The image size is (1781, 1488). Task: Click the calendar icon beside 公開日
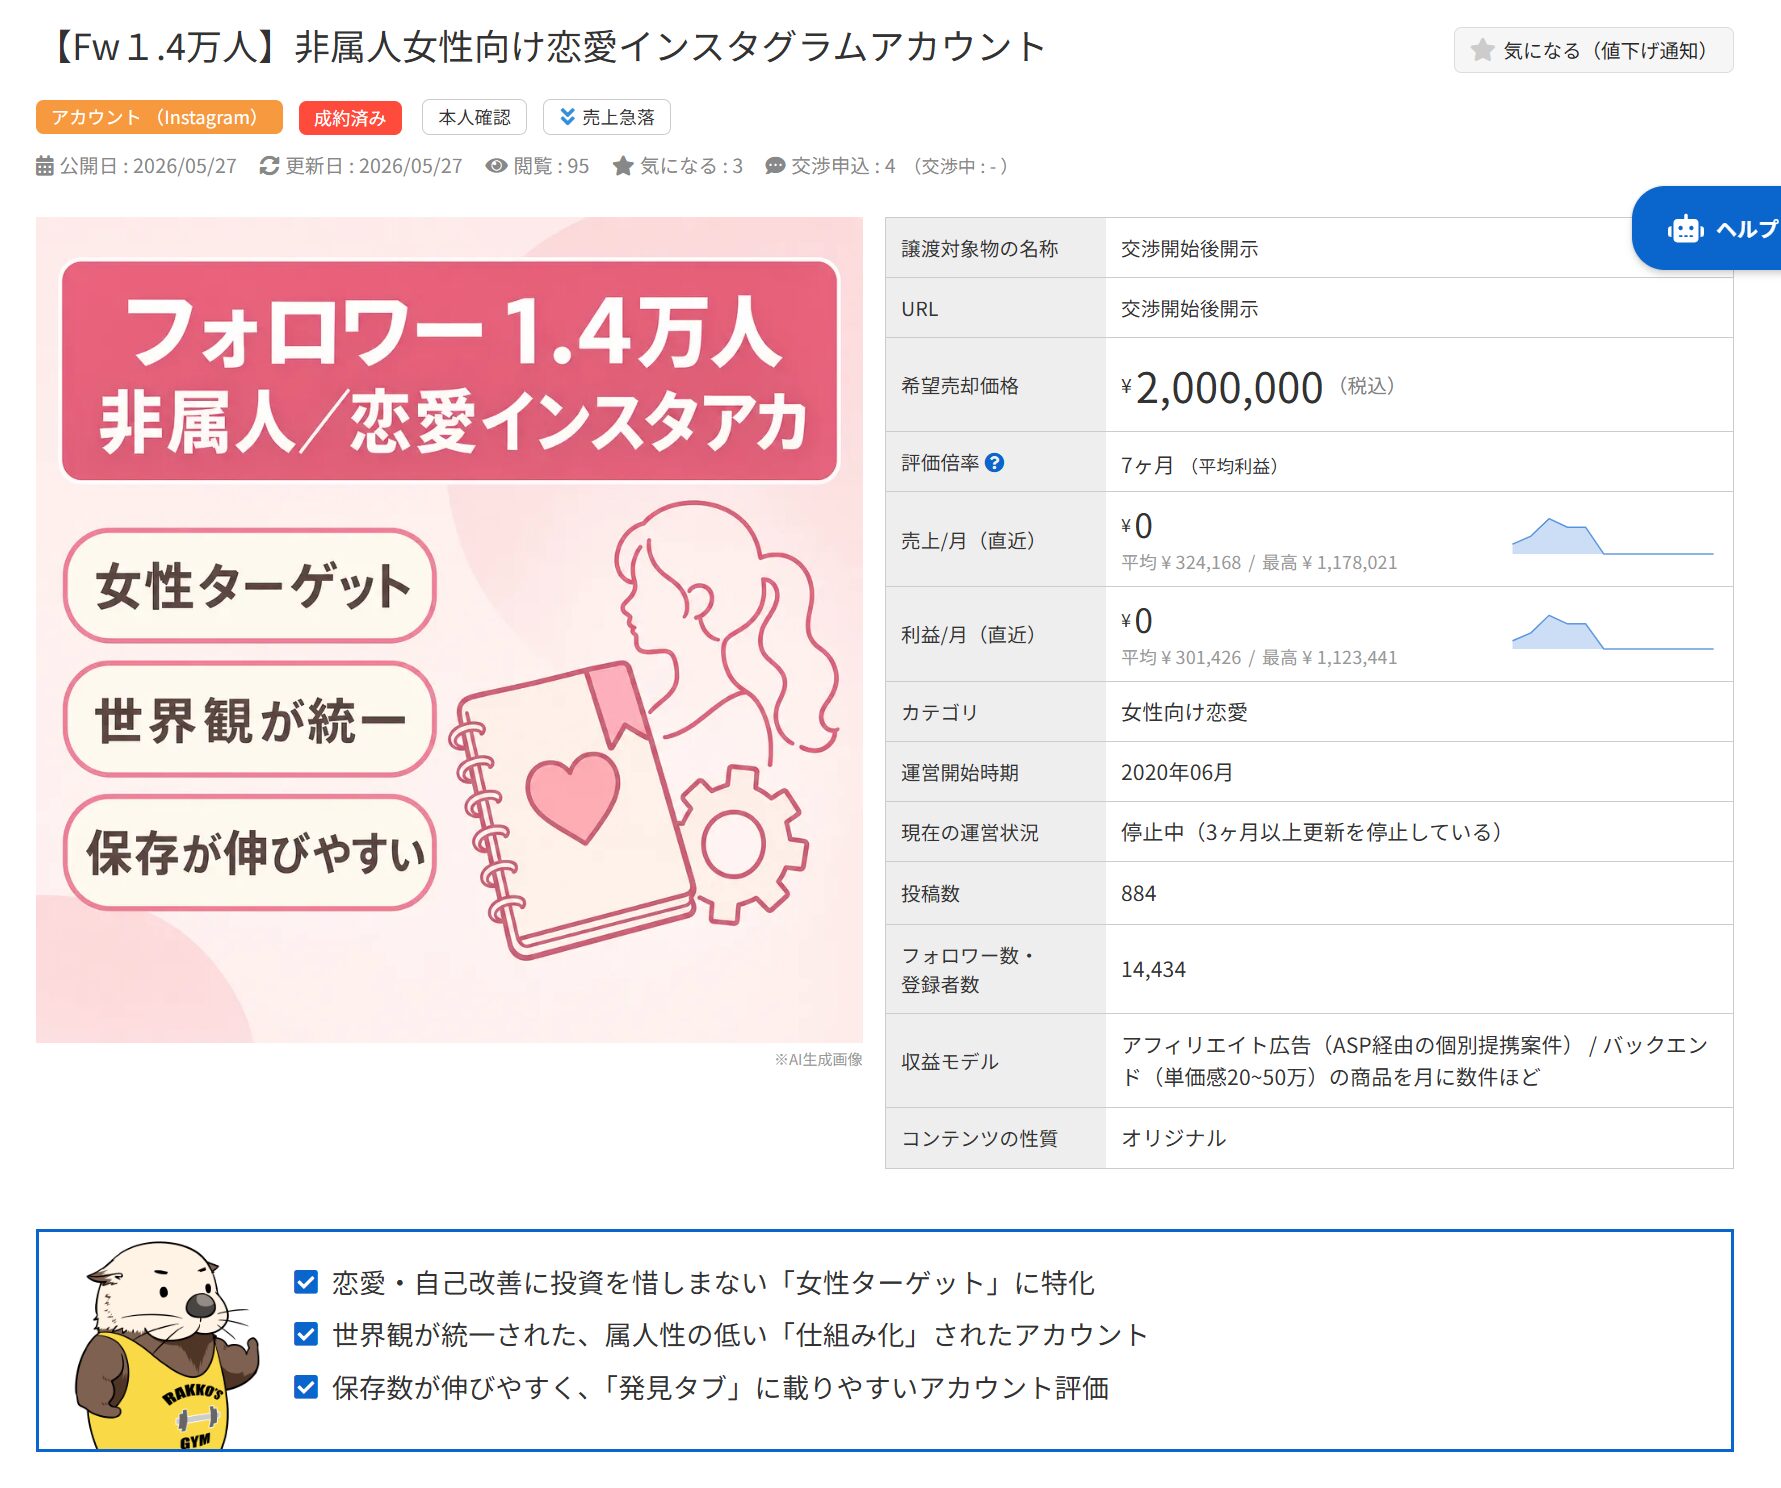[x=45, y=166]
